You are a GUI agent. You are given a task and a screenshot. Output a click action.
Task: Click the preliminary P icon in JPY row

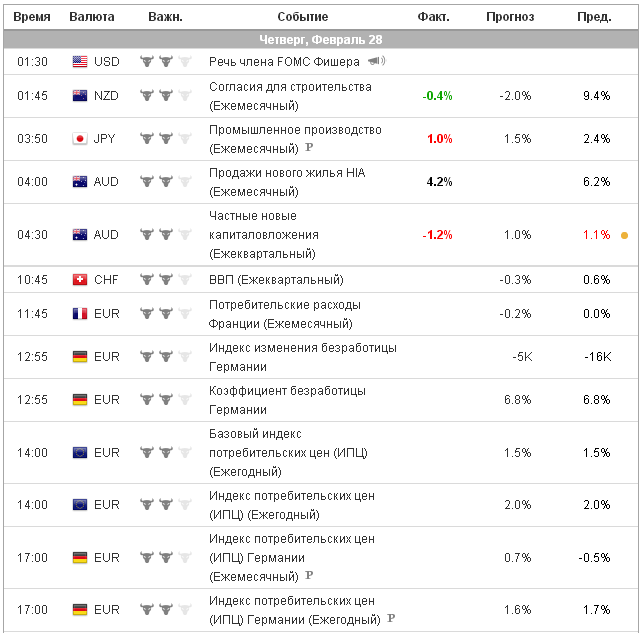point(309,149)
